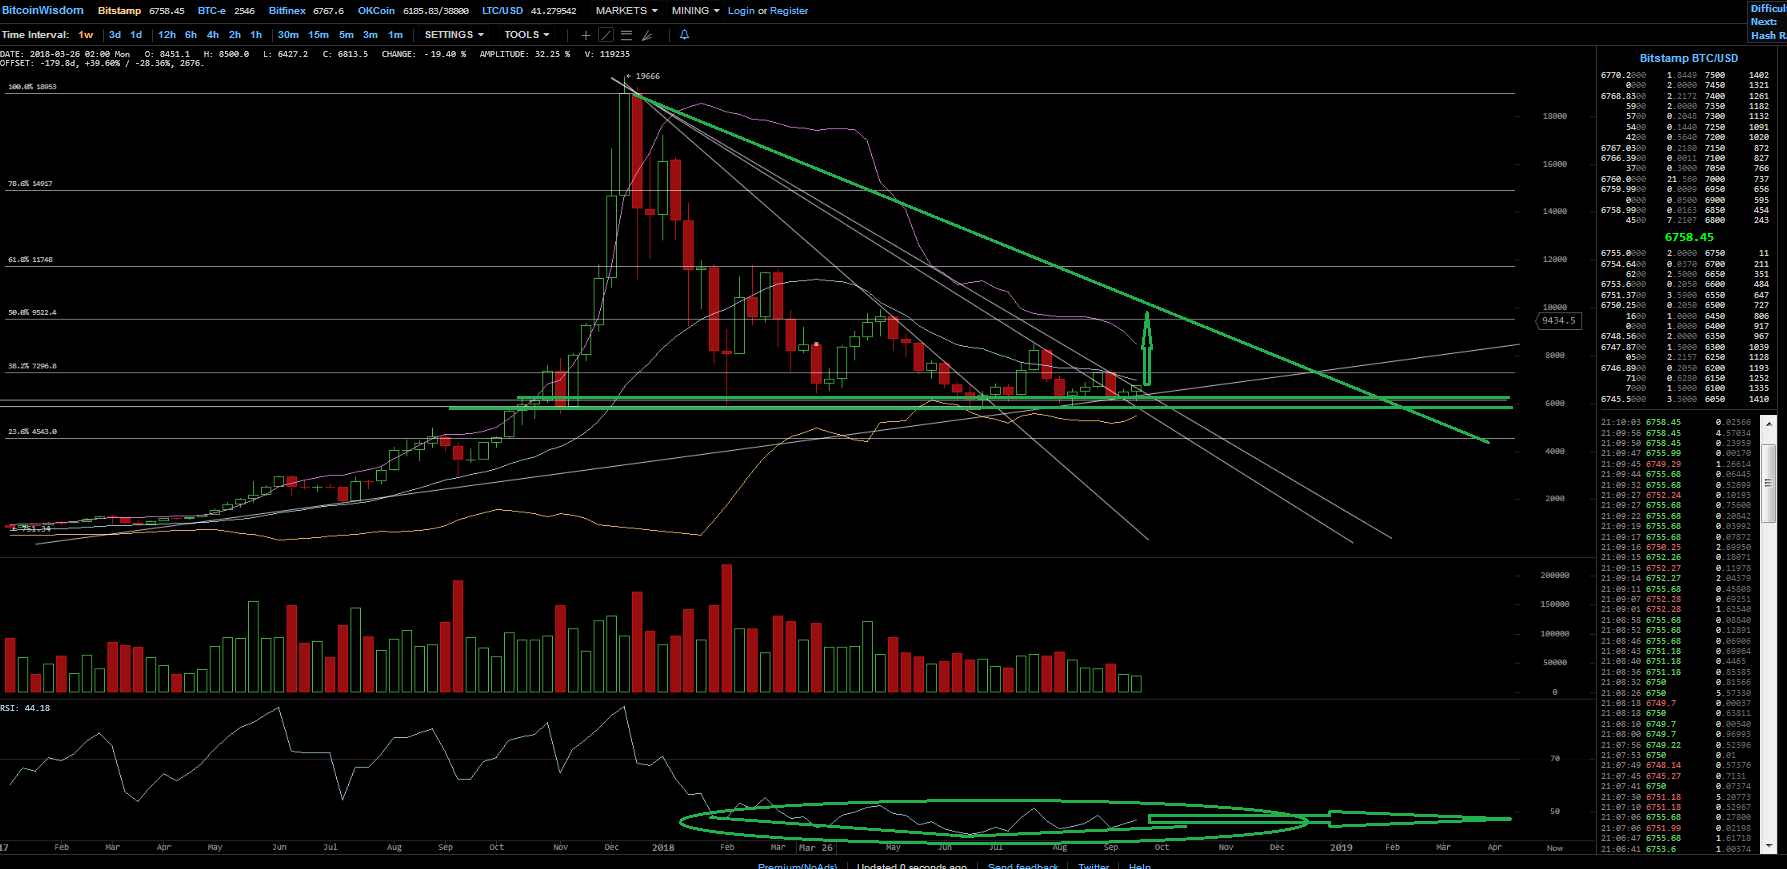
Task: Open the Twitter link in footer
Action: click(1094, 865)
